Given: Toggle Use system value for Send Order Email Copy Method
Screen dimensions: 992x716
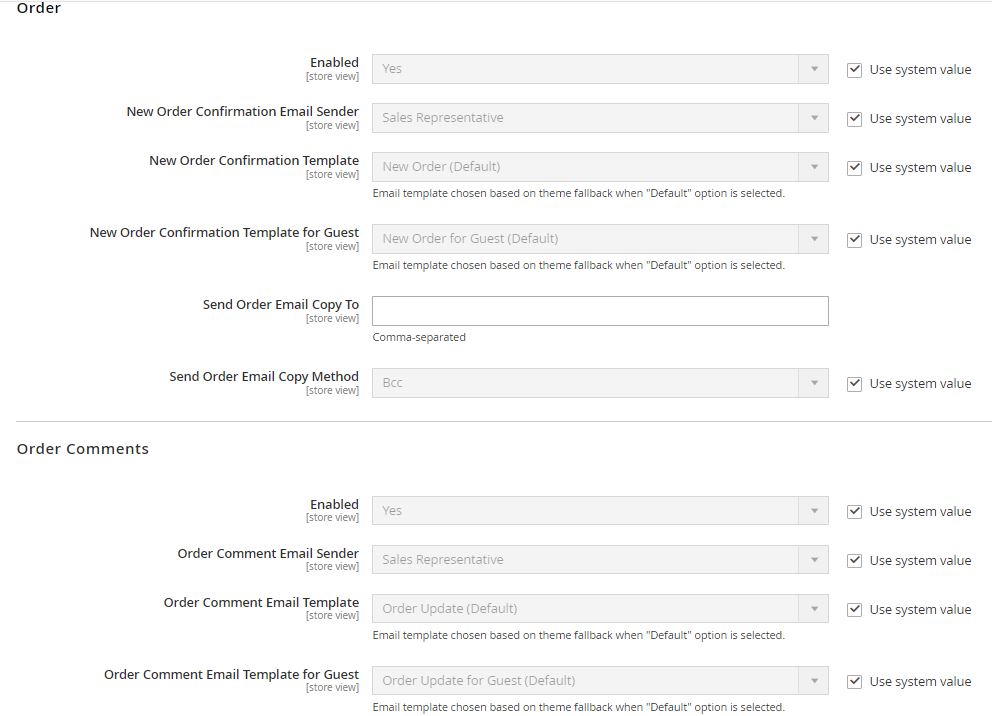Looking at the screenshot, I should [855, 383].
